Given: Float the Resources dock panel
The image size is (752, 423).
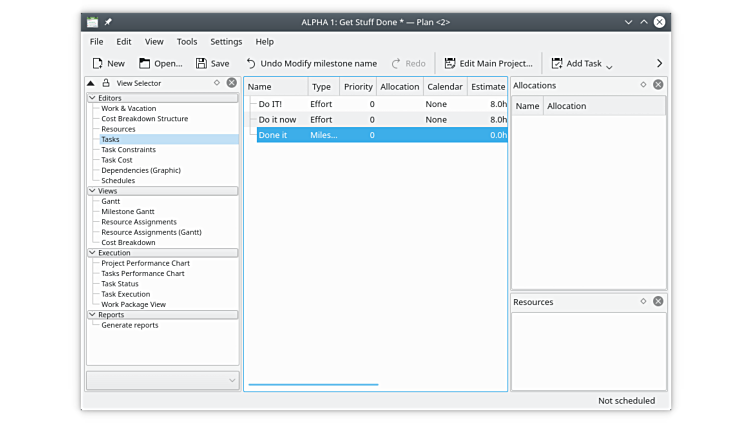Looking at the screenshot, I should pos(644,301).
